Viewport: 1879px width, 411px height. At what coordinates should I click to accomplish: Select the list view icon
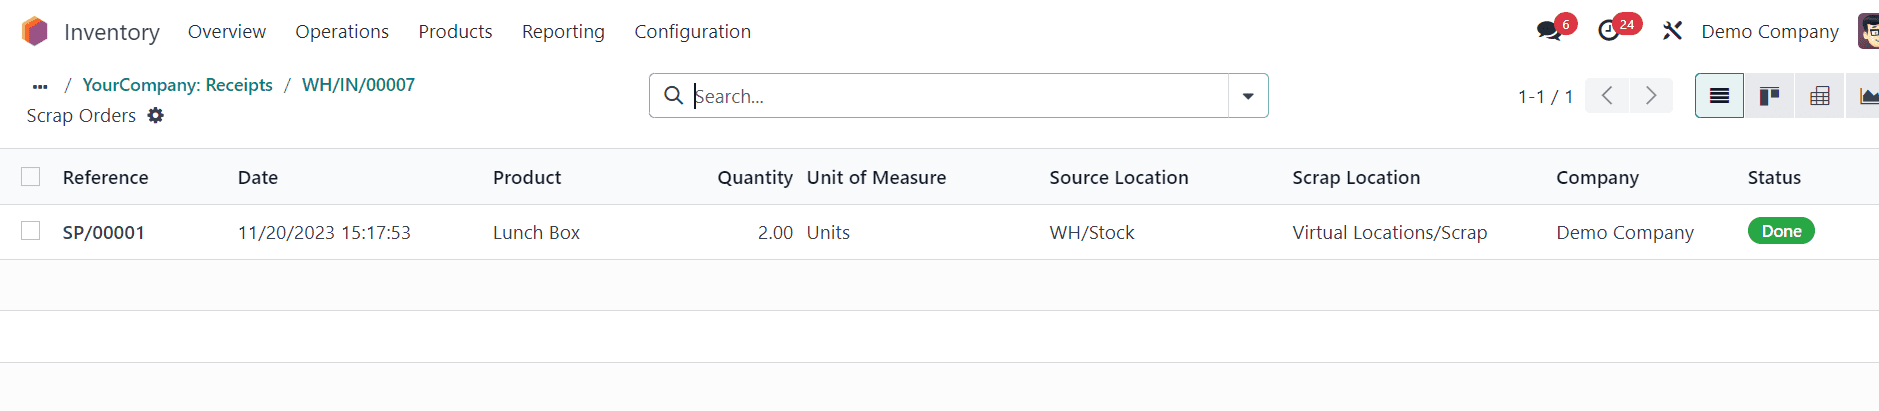point(1719,96)
